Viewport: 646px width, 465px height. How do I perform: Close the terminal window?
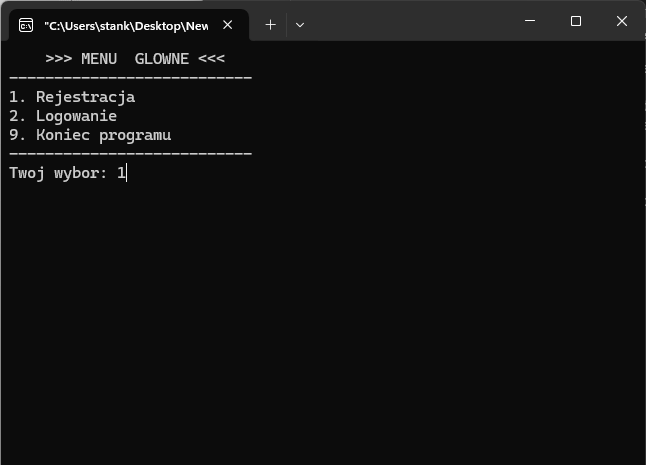[x=622, y=21]
